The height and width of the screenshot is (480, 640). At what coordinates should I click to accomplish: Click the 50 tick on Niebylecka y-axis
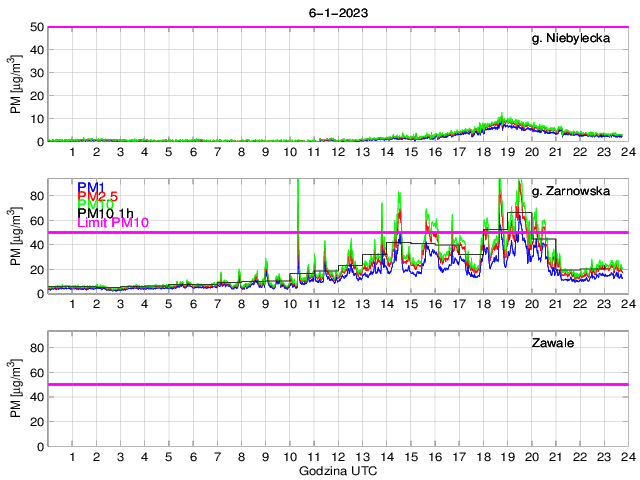(35, 27)
